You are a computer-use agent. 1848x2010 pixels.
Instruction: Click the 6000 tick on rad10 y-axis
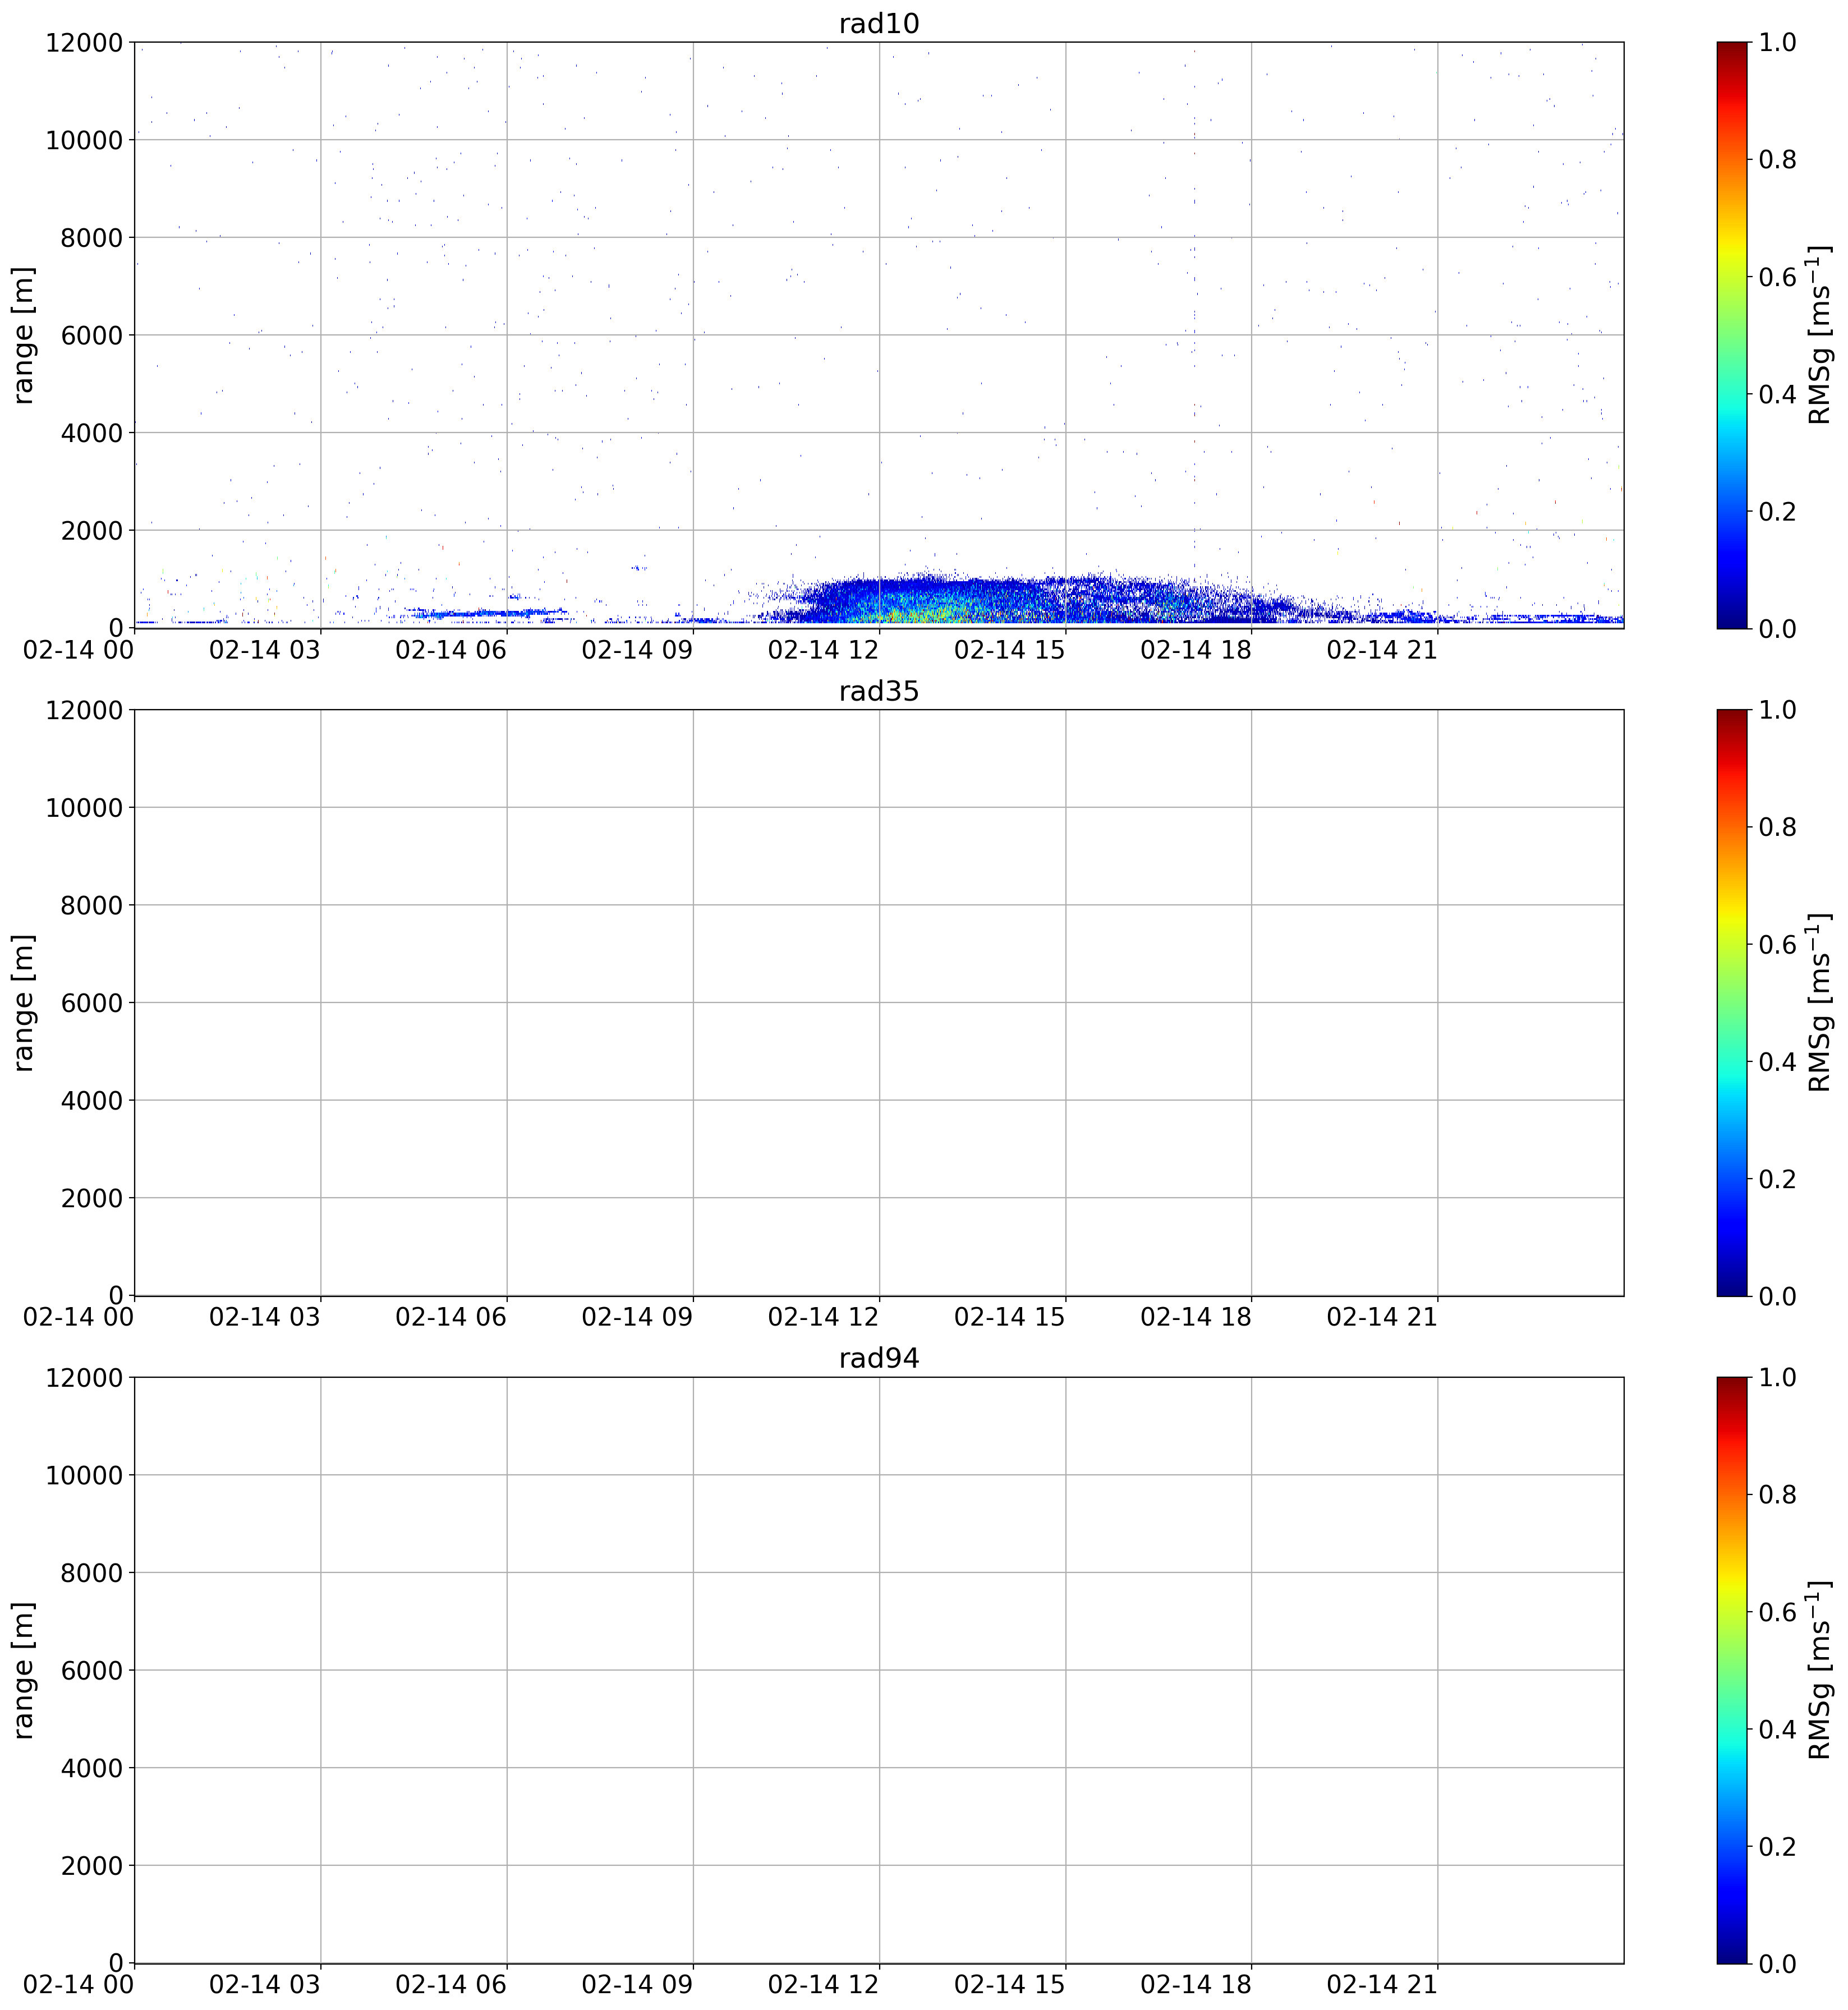click(91, 335)
